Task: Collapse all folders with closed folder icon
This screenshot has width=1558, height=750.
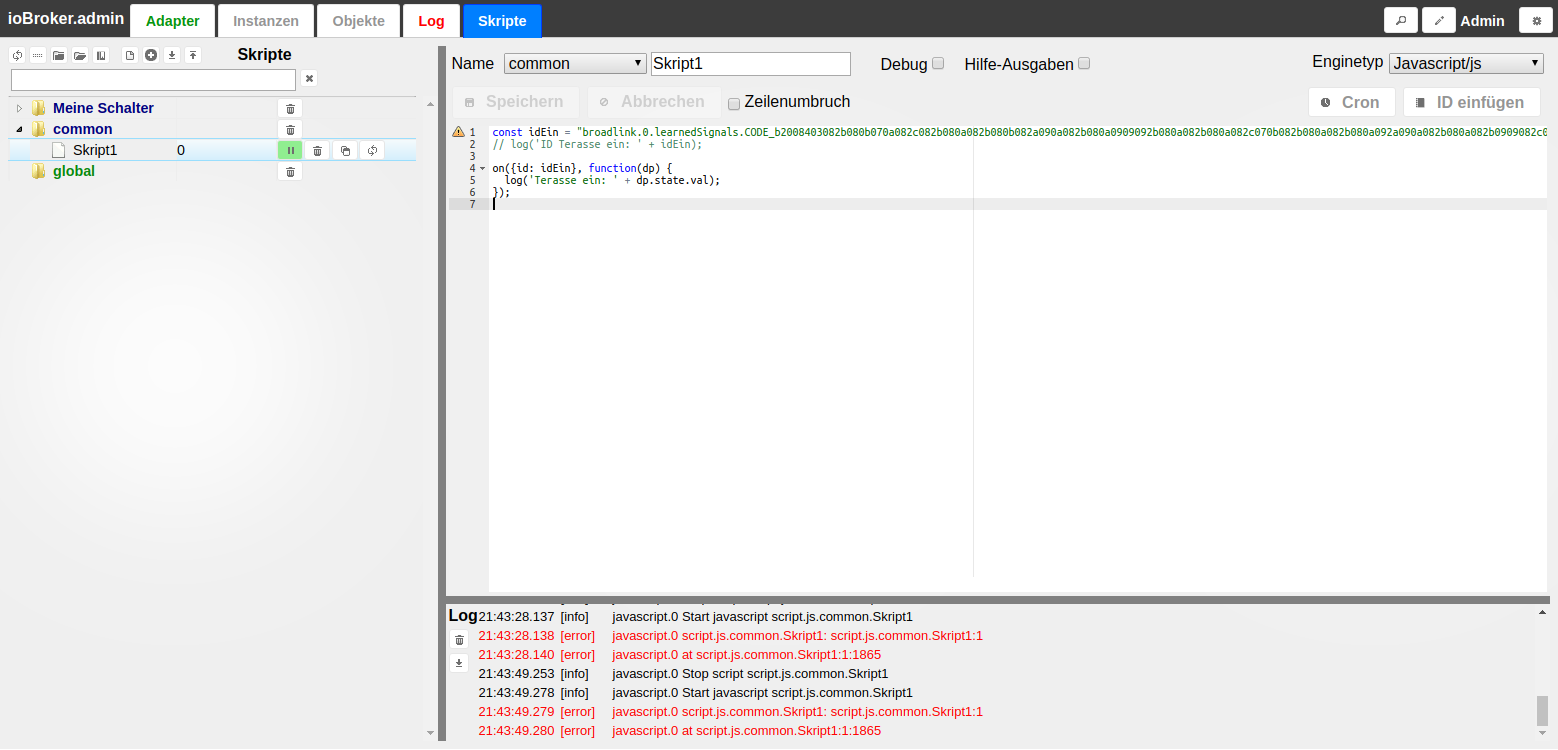Action: pos(59,55)
